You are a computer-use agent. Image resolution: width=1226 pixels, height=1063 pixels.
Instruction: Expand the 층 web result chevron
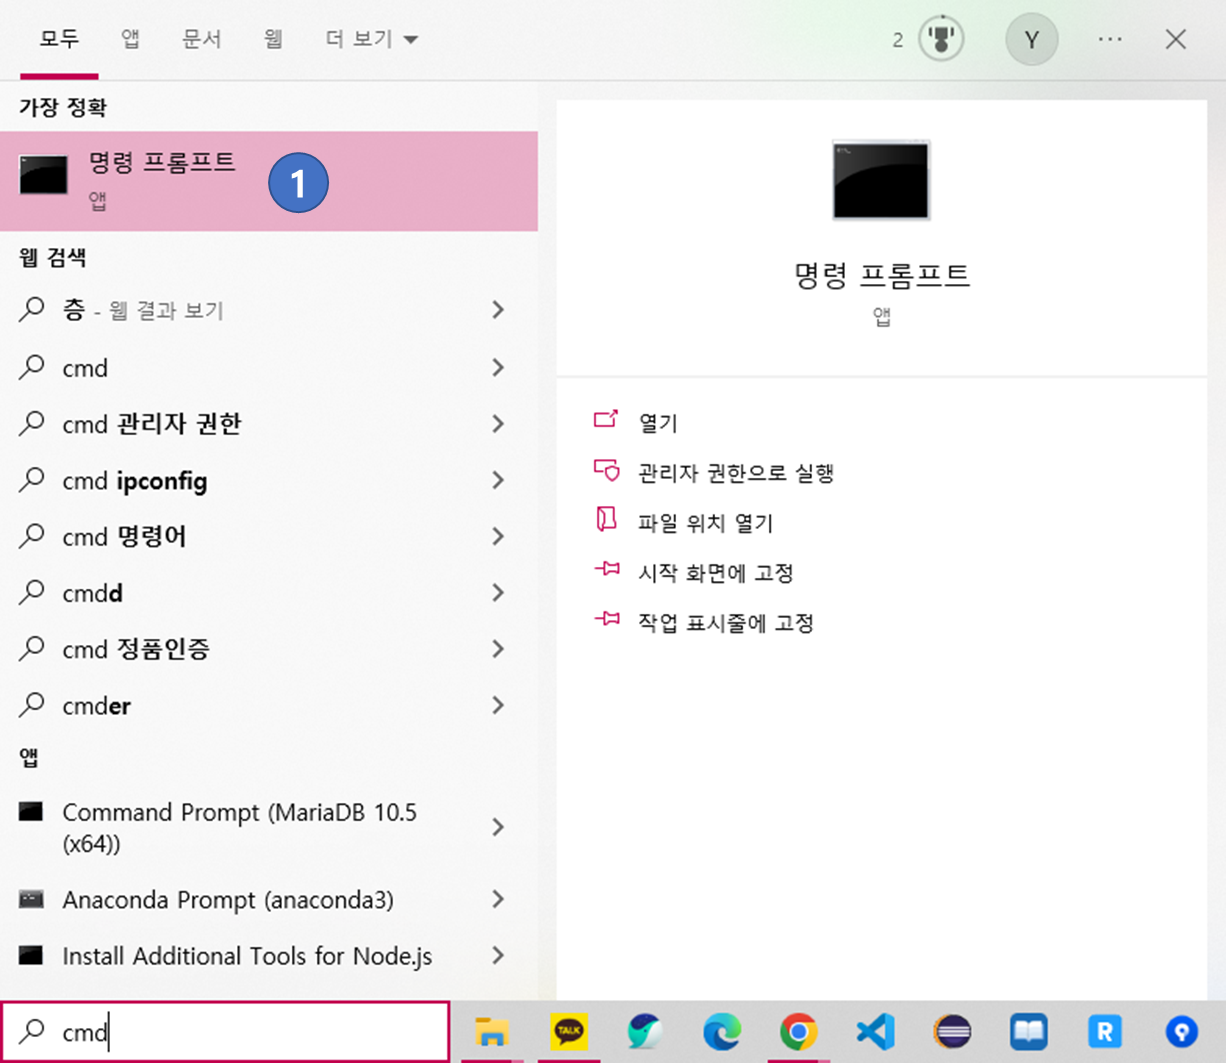498,310
